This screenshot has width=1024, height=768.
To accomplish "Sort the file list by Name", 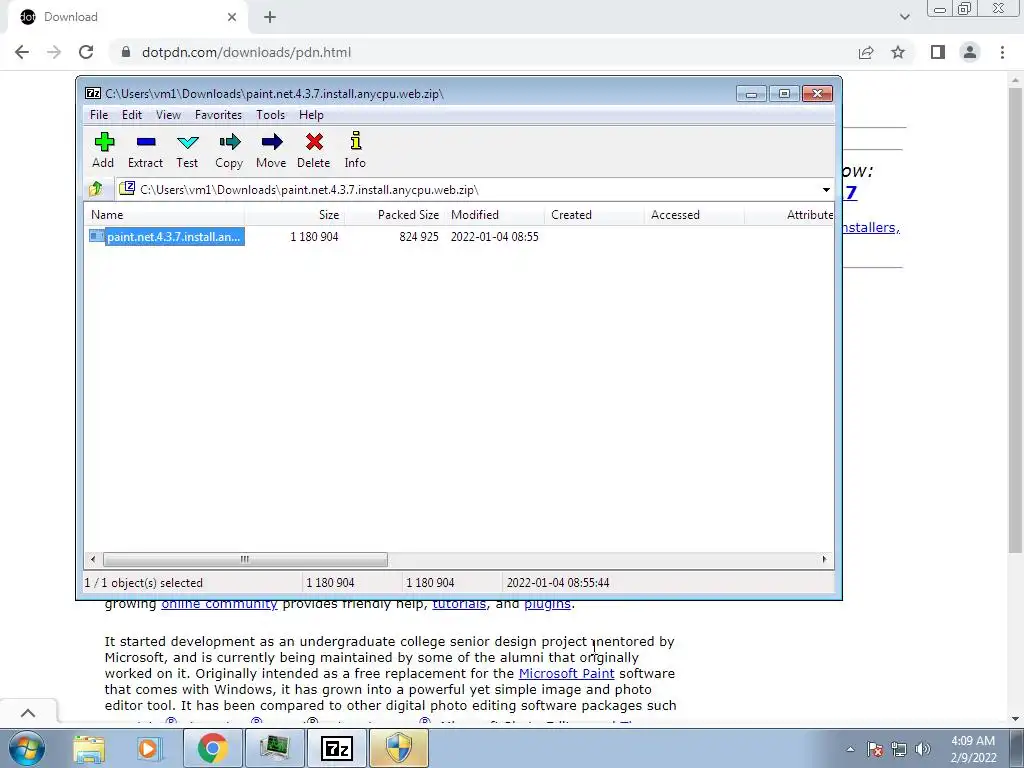I will tap(165, 215).
